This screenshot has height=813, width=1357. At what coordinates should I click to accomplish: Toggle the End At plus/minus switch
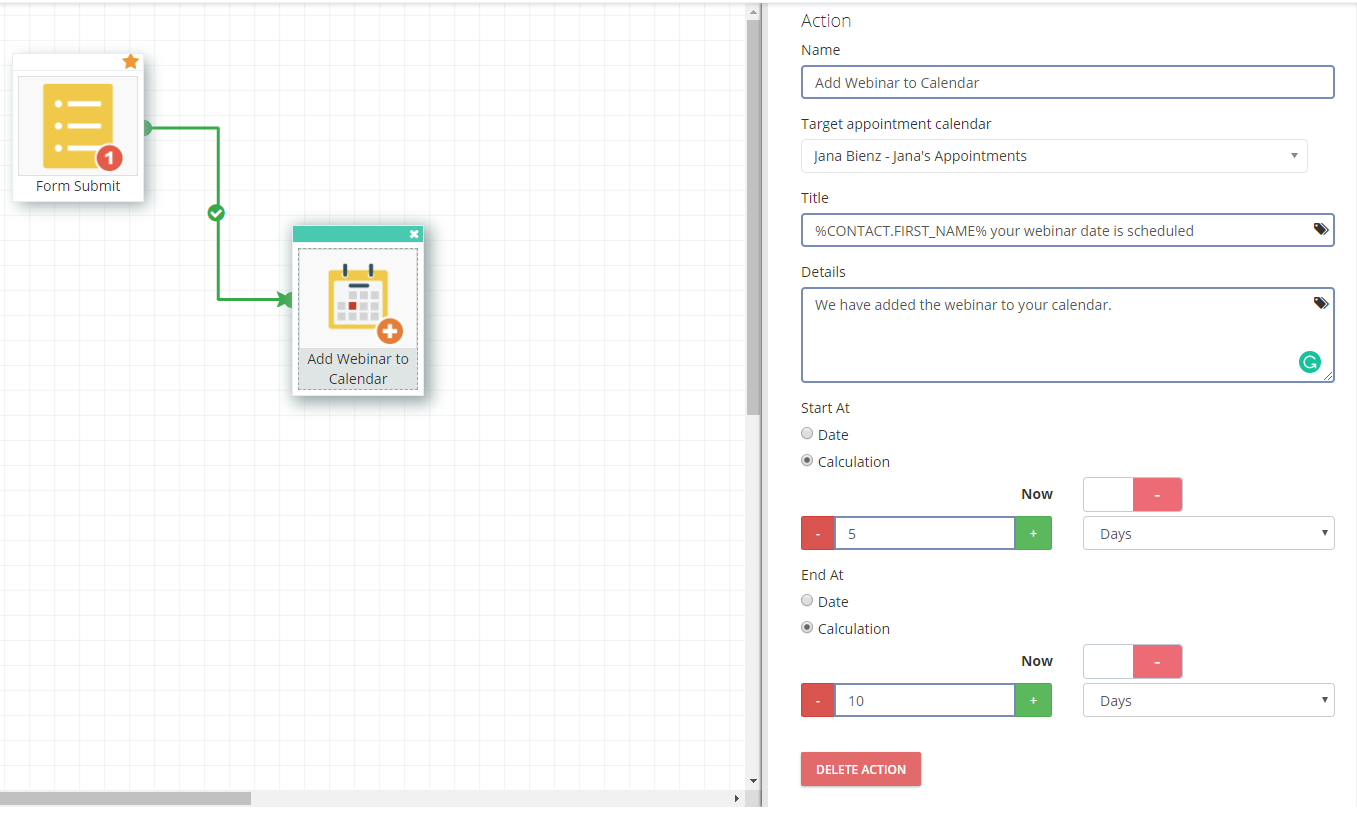[x=1132, y=661]
